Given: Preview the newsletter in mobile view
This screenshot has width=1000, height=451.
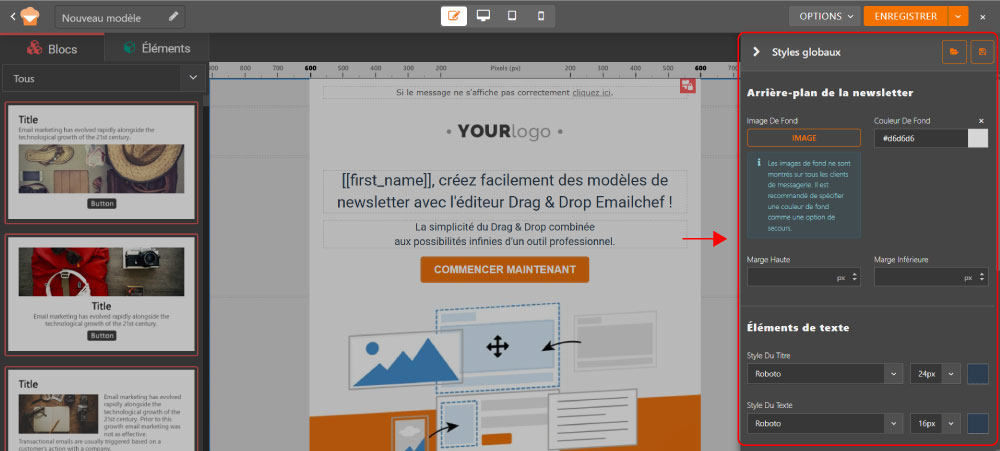Looking at the screenshot, I should (541, 16).
